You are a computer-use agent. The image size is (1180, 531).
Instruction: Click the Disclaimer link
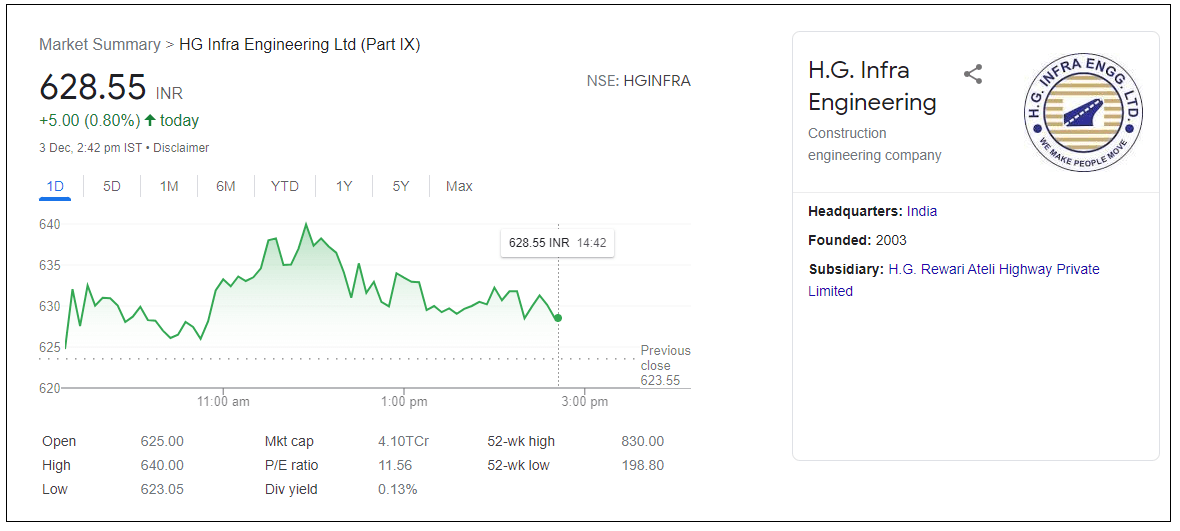(181, 148)
